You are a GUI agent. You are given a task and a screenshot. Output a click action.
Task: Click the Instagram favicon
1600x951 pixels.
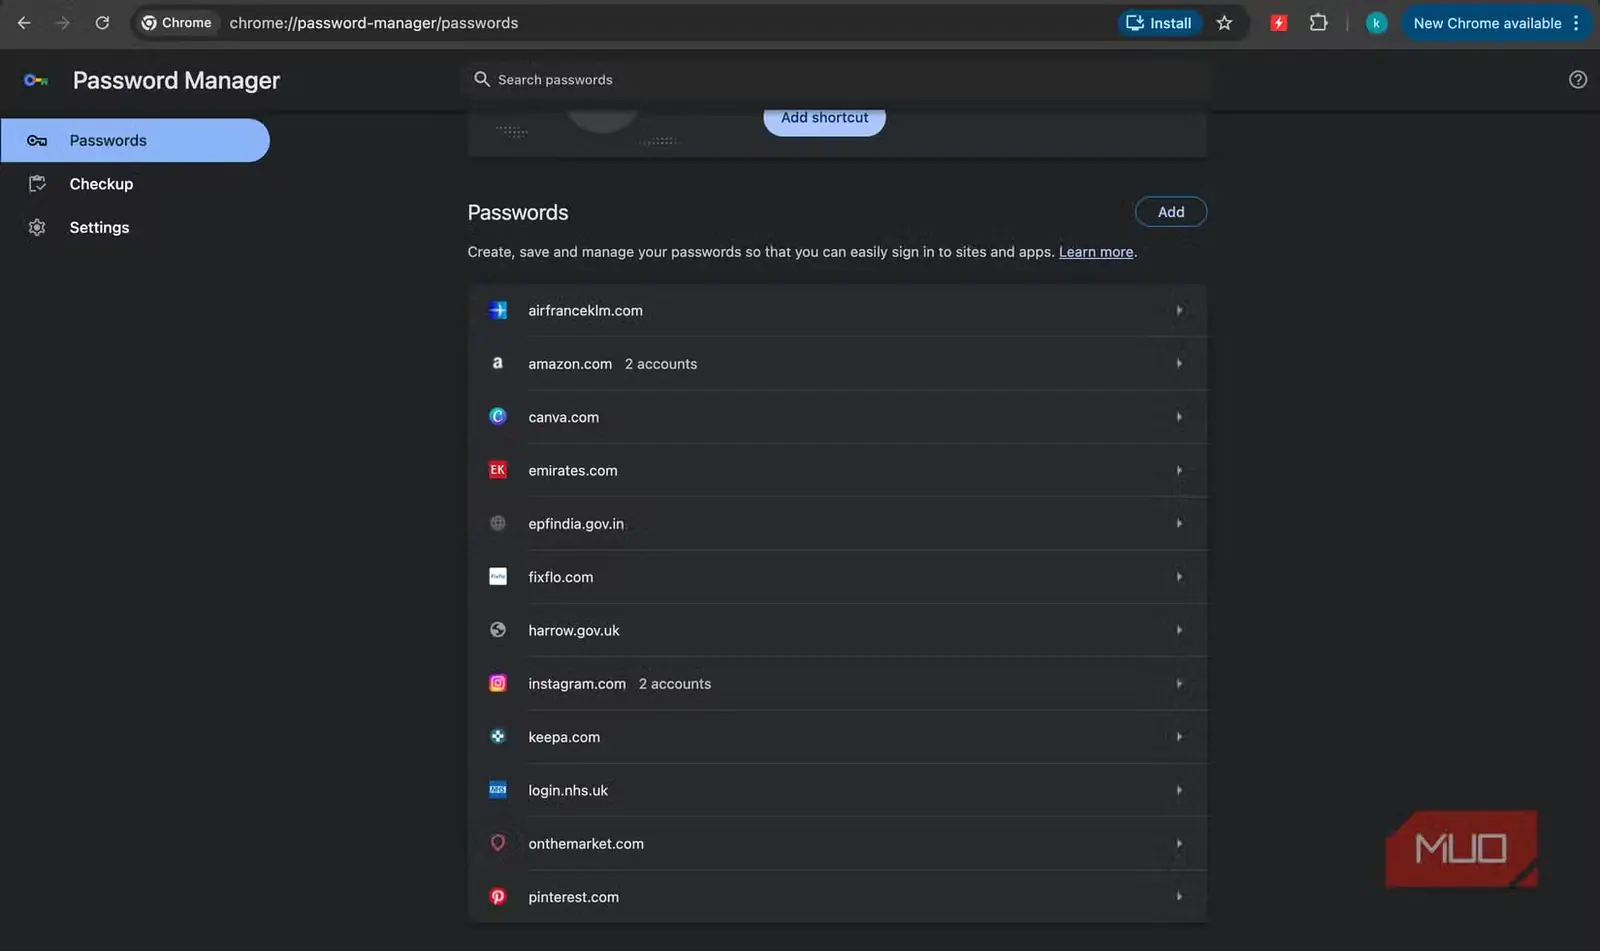498,683
